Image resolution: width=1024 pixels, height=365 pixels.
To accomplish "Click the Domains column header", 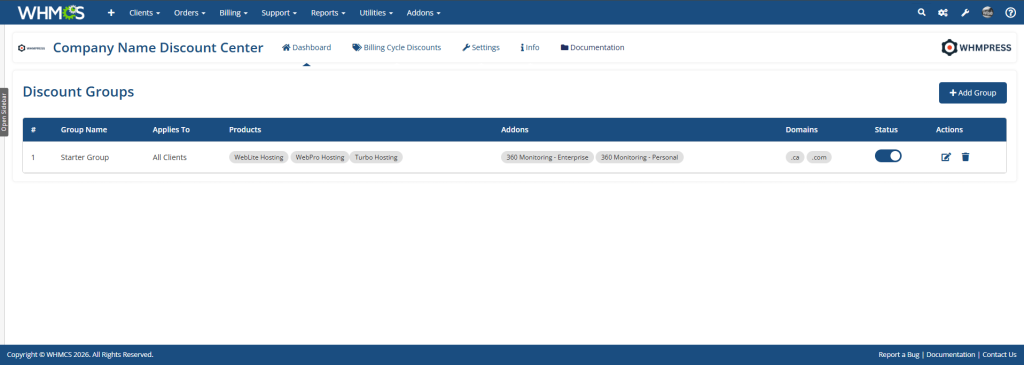I will click(x=801, y=130).
